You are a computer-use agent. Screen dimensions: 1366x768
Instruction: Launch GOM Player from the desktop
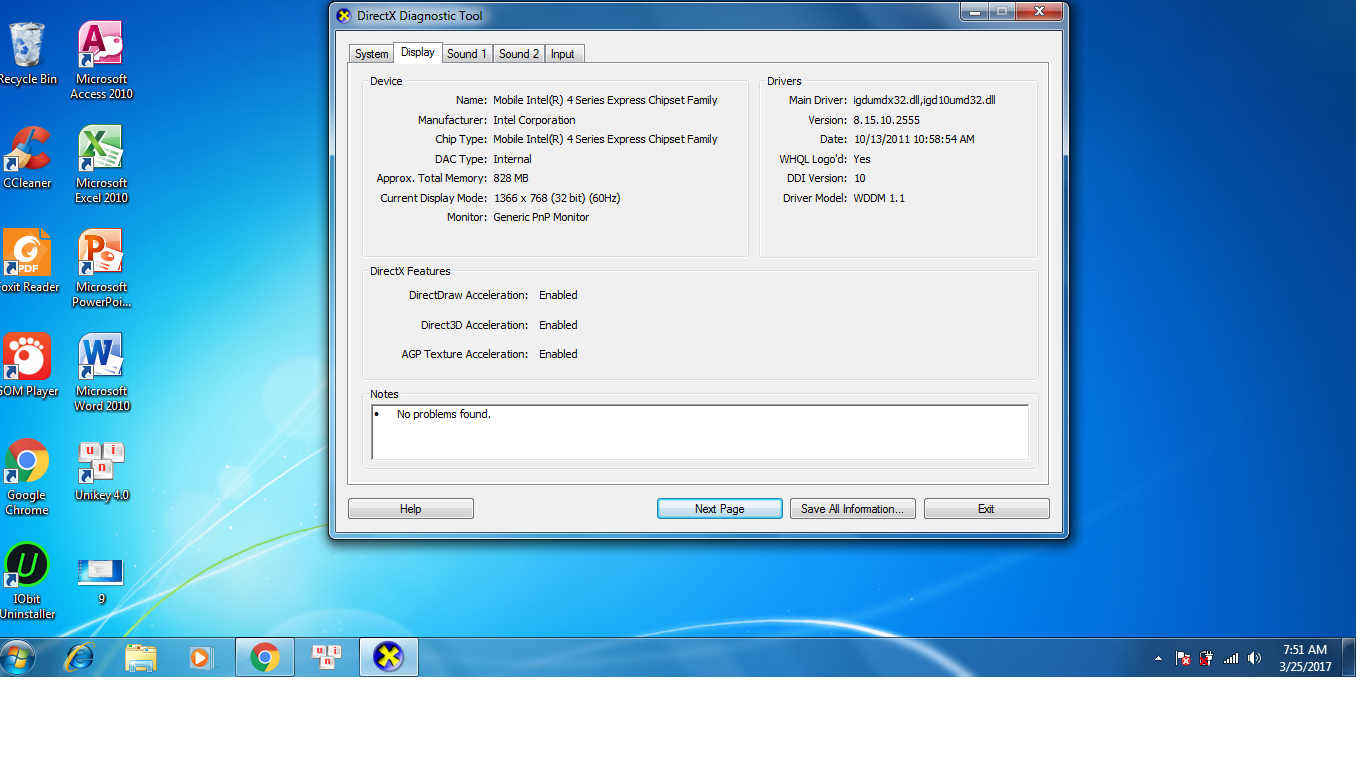tap(27, 365)
